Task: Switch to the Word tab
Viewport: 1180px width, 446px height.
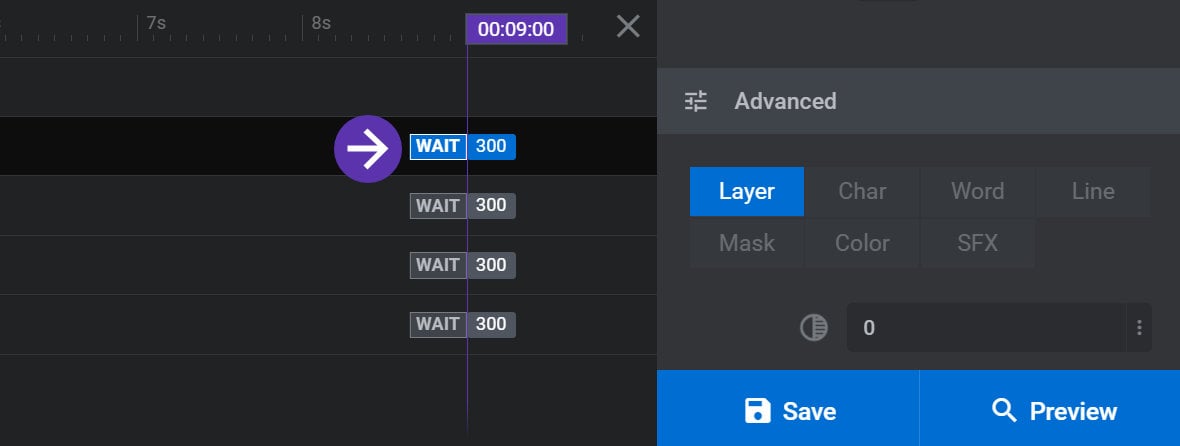Action: [x=978, y=191]
